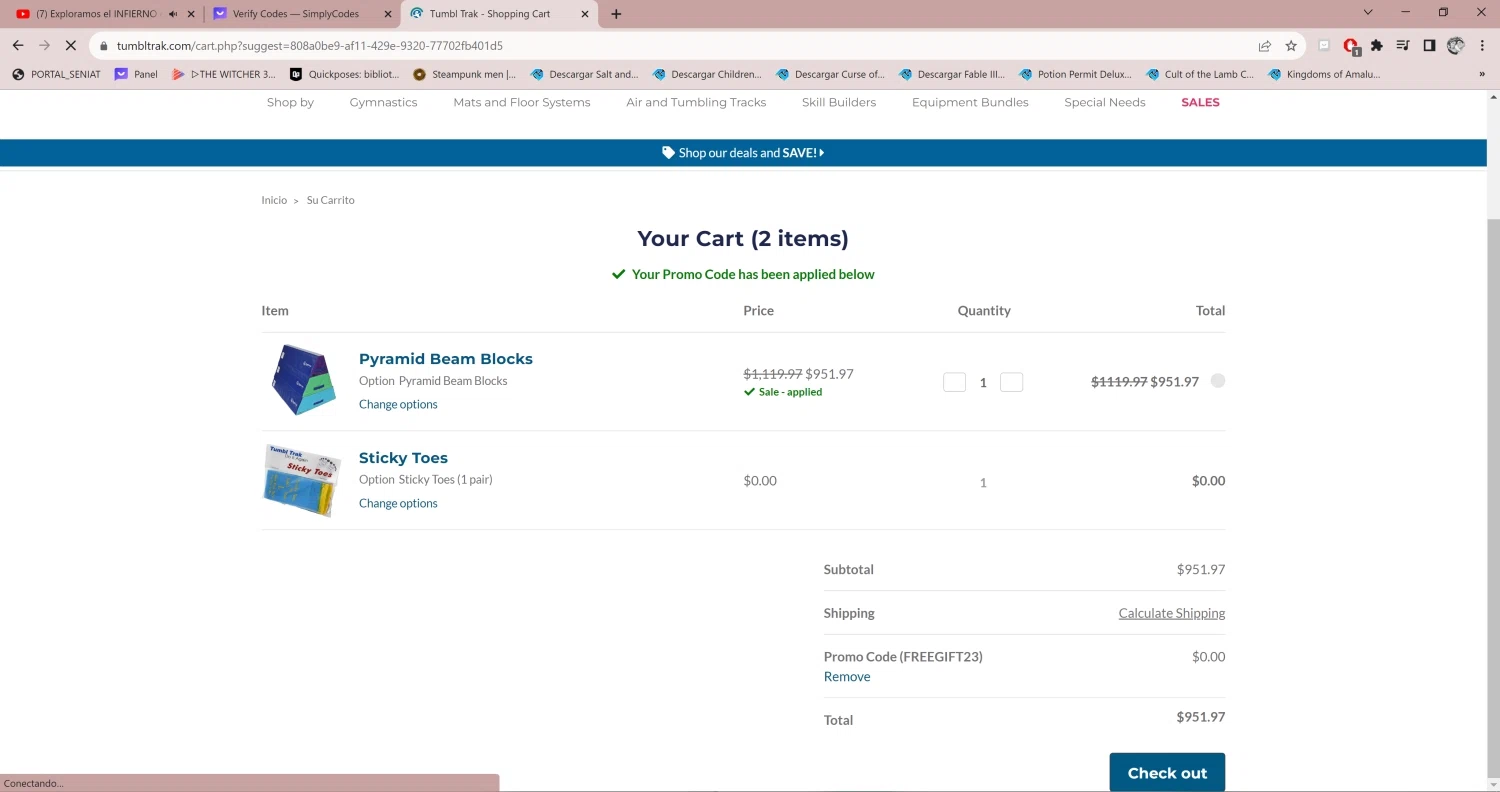The width and height of the screenshot is (1500, 792).
Task: Click the share page icon in the address bar
Action: (x=1265, y=46)
